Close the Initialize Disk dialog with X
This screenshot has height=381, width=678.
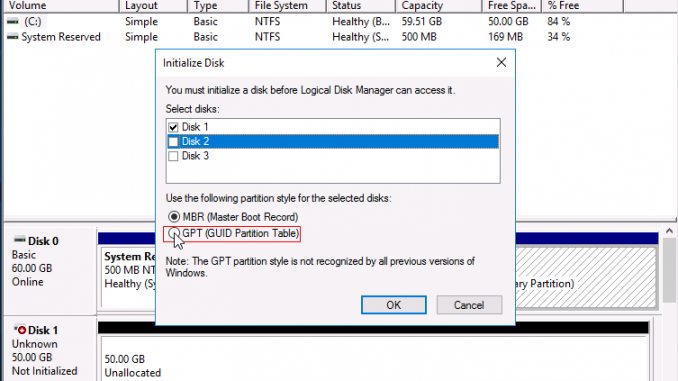[x=501, y=63]
